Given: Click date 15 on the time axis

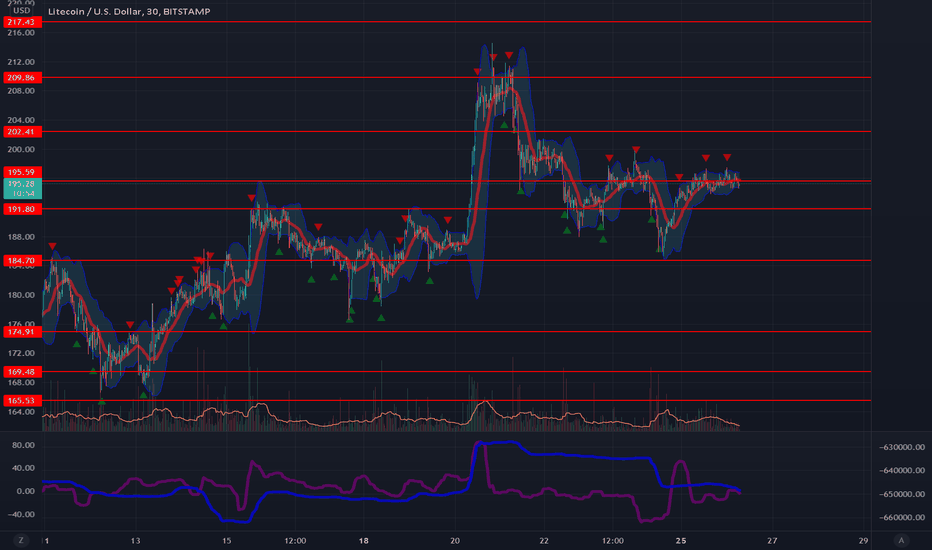Looking at the screenshot, I should 226,540.
